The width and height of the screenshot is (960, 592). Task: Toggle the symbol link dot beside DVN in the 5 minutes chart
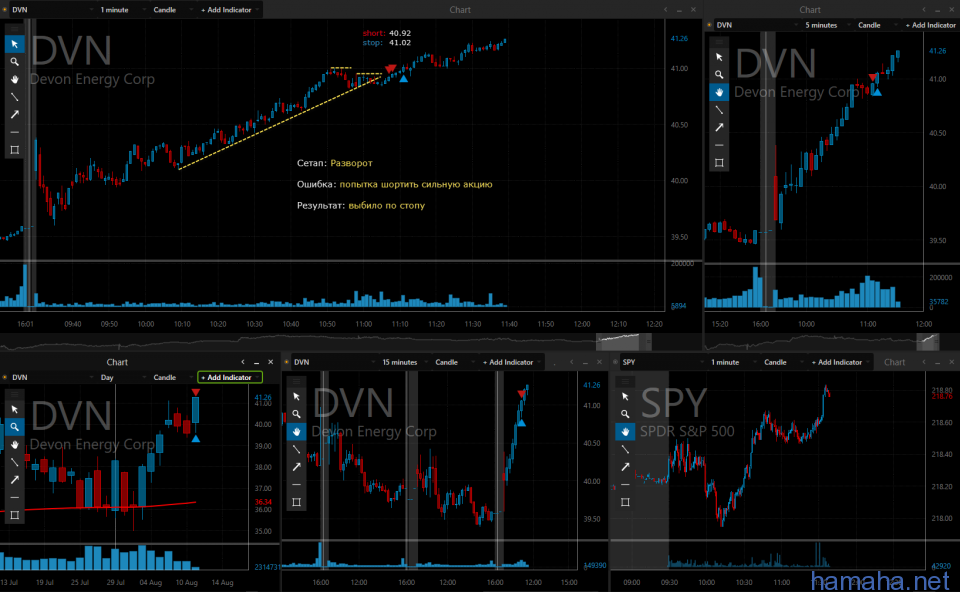(710, 25)
